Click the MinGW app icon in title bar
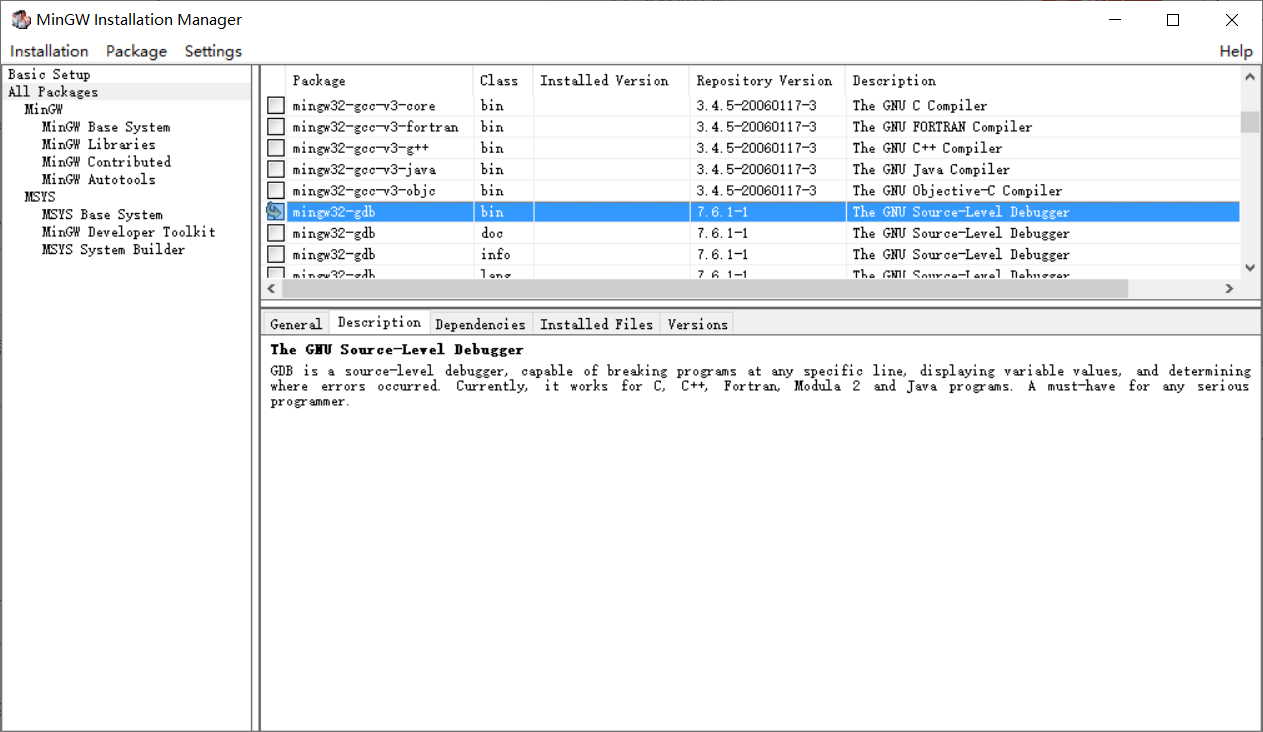The image size is (1263, 732). pos(20,20)
